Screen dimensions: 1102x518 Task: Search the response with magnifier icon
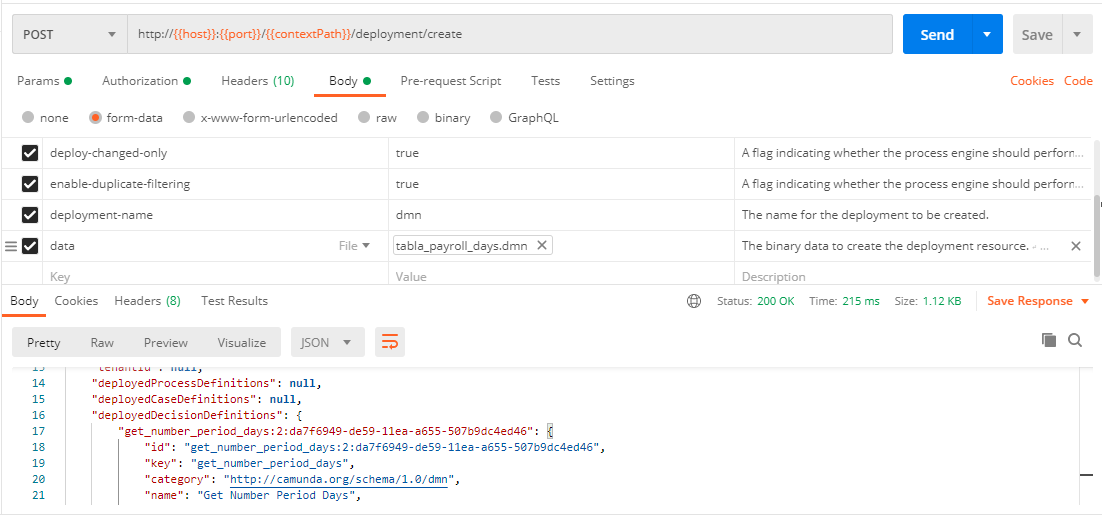click(1075, 340)
